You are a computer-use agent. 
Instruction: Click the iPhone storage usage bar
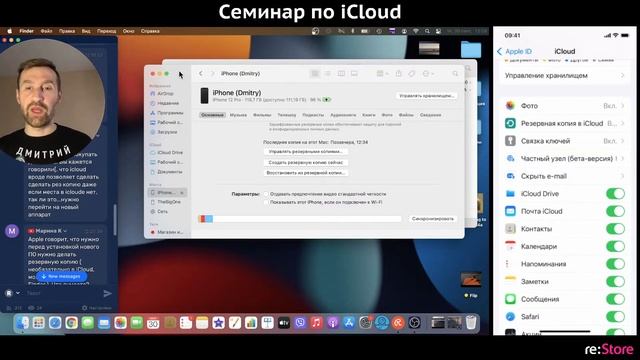(x=300, y=219)
